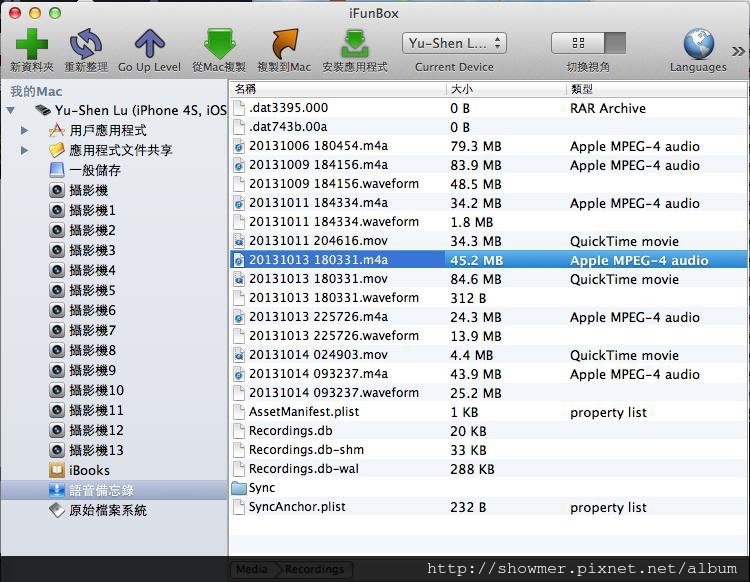750x582 pixels.
Task: Switch to the dark right half of 切換視角
Action: pos(615,44)
